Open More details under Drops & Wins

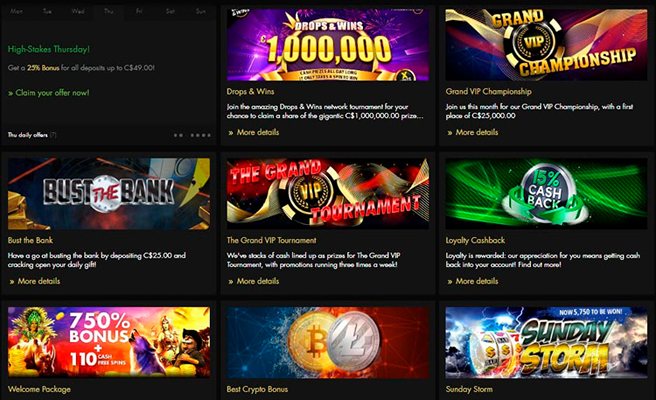point(254,132)
